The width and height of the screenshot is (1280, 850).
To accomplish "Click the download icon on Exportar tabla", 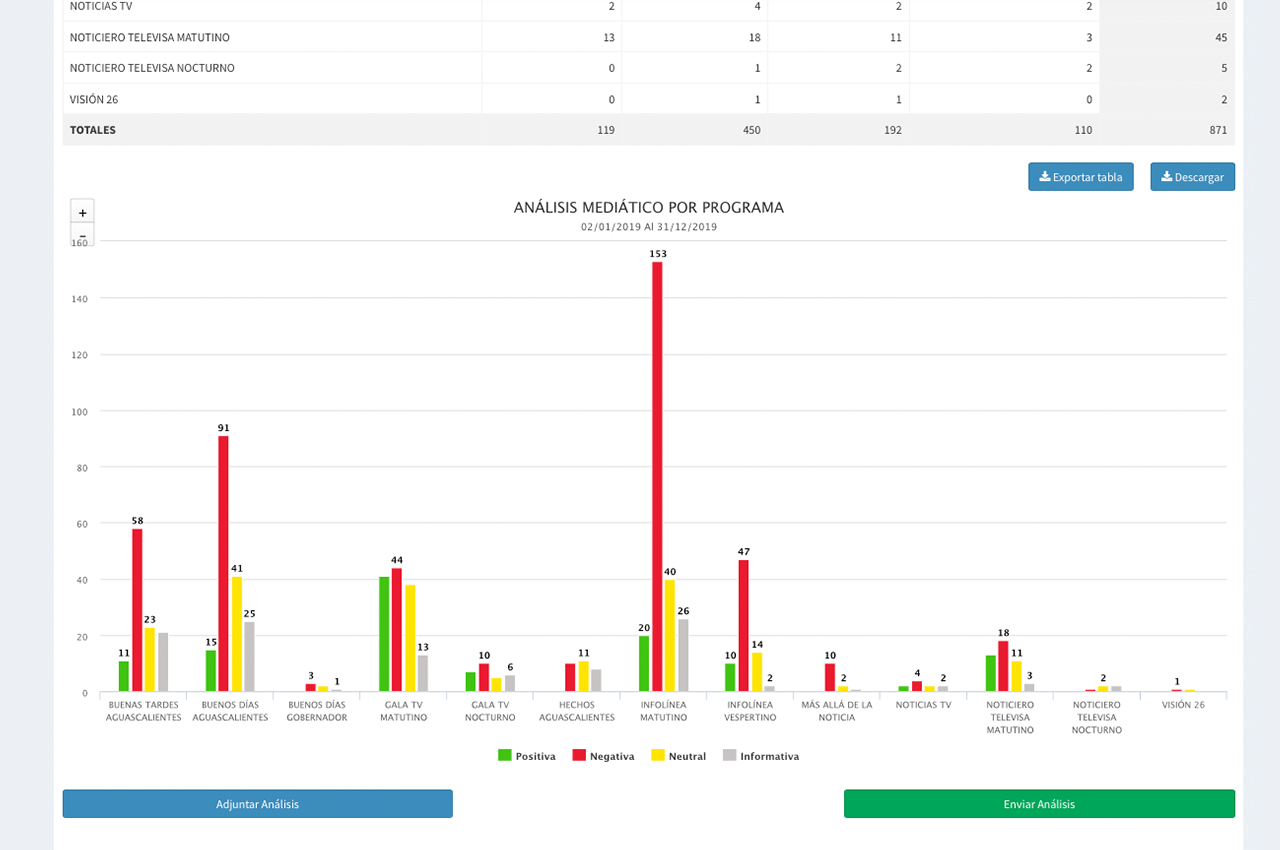I will (x=1045, y=177).
